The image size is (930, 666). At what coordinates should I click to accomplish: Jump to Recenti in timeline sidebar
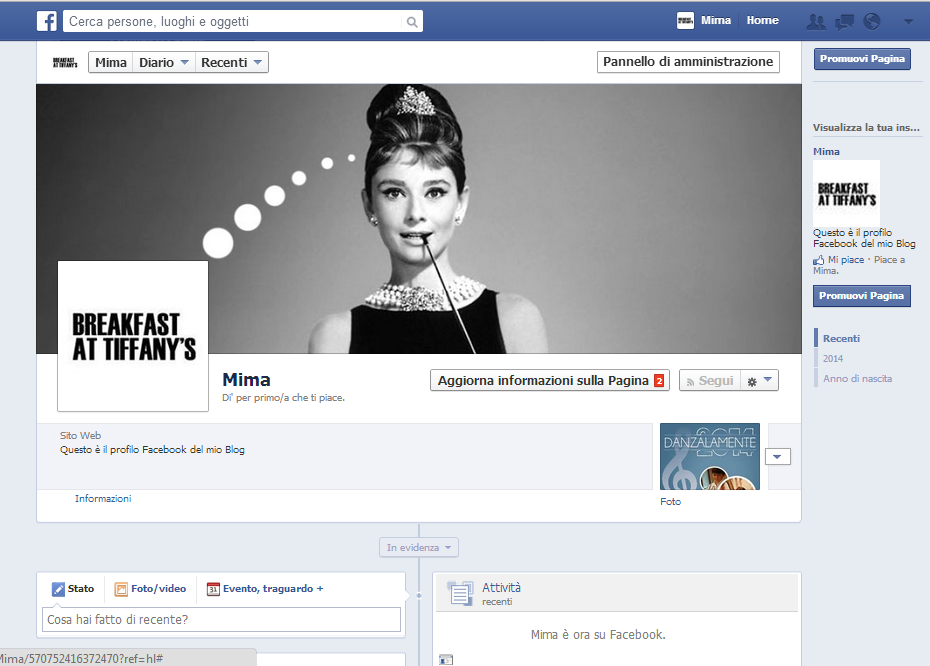point(841,339)
